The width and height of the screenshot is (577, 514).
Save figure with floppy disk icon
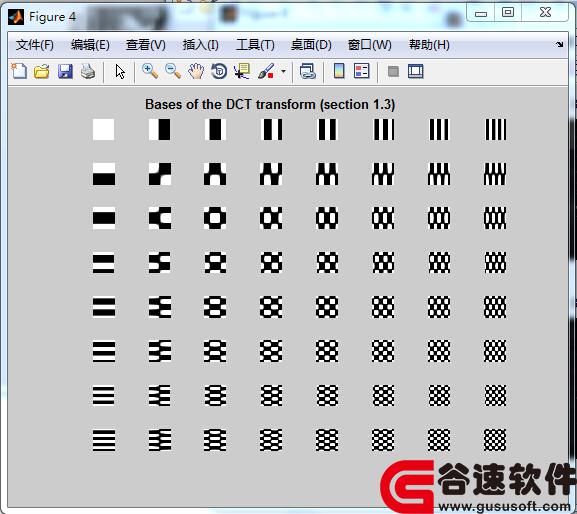click(65, 71)
